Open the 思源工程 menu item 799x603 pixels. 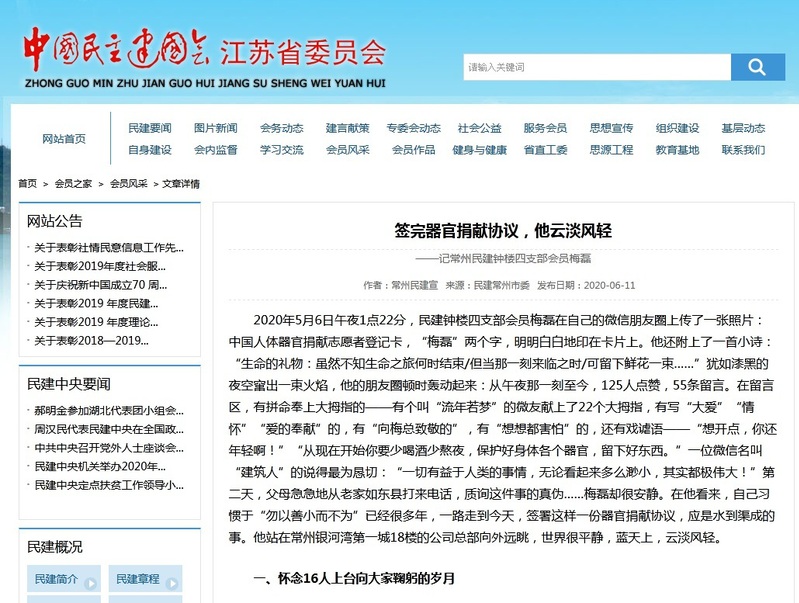click(611, 150)
